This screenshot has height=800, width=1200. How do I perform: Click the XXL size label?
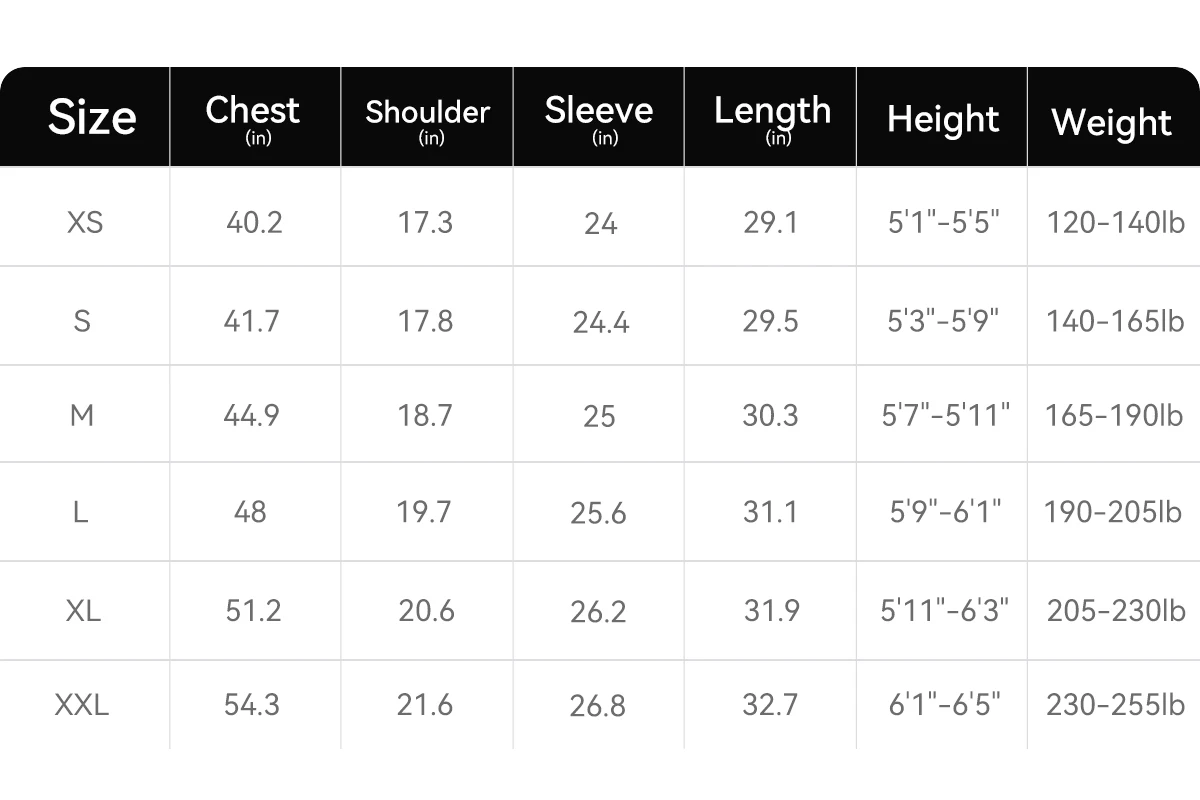[82, 705]
